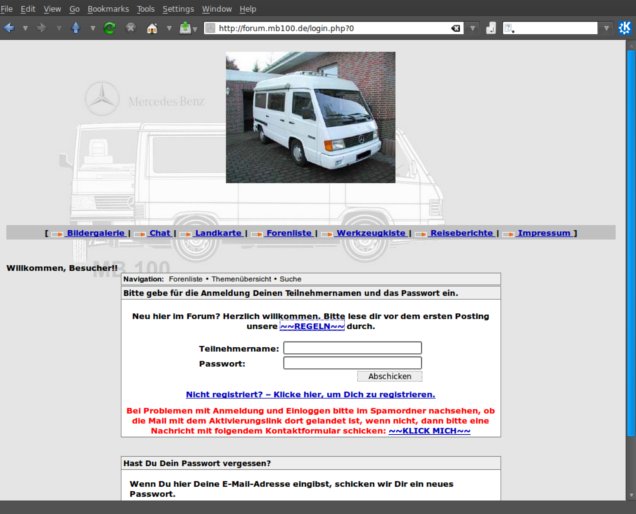The height and width of the screenshot is (514, 636).
Task: Click the search provider icon in search box
Action: [x=509, y=28]
